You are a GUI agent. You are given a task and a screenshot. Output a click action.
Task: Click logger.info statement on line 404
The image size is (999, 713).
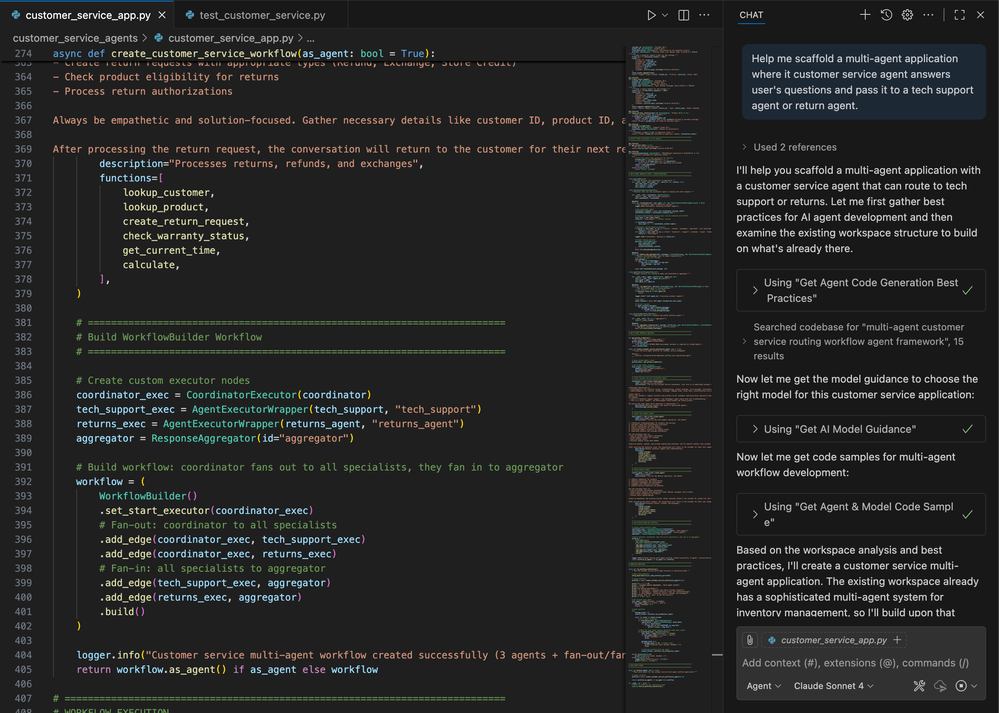point(350,655)
